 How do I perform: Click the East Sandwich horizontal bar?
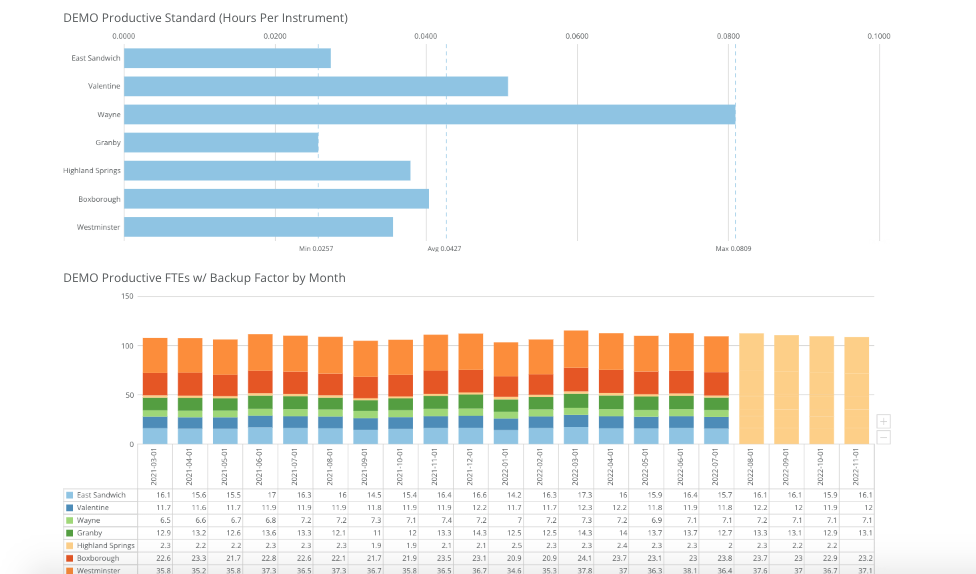point(227,58)
